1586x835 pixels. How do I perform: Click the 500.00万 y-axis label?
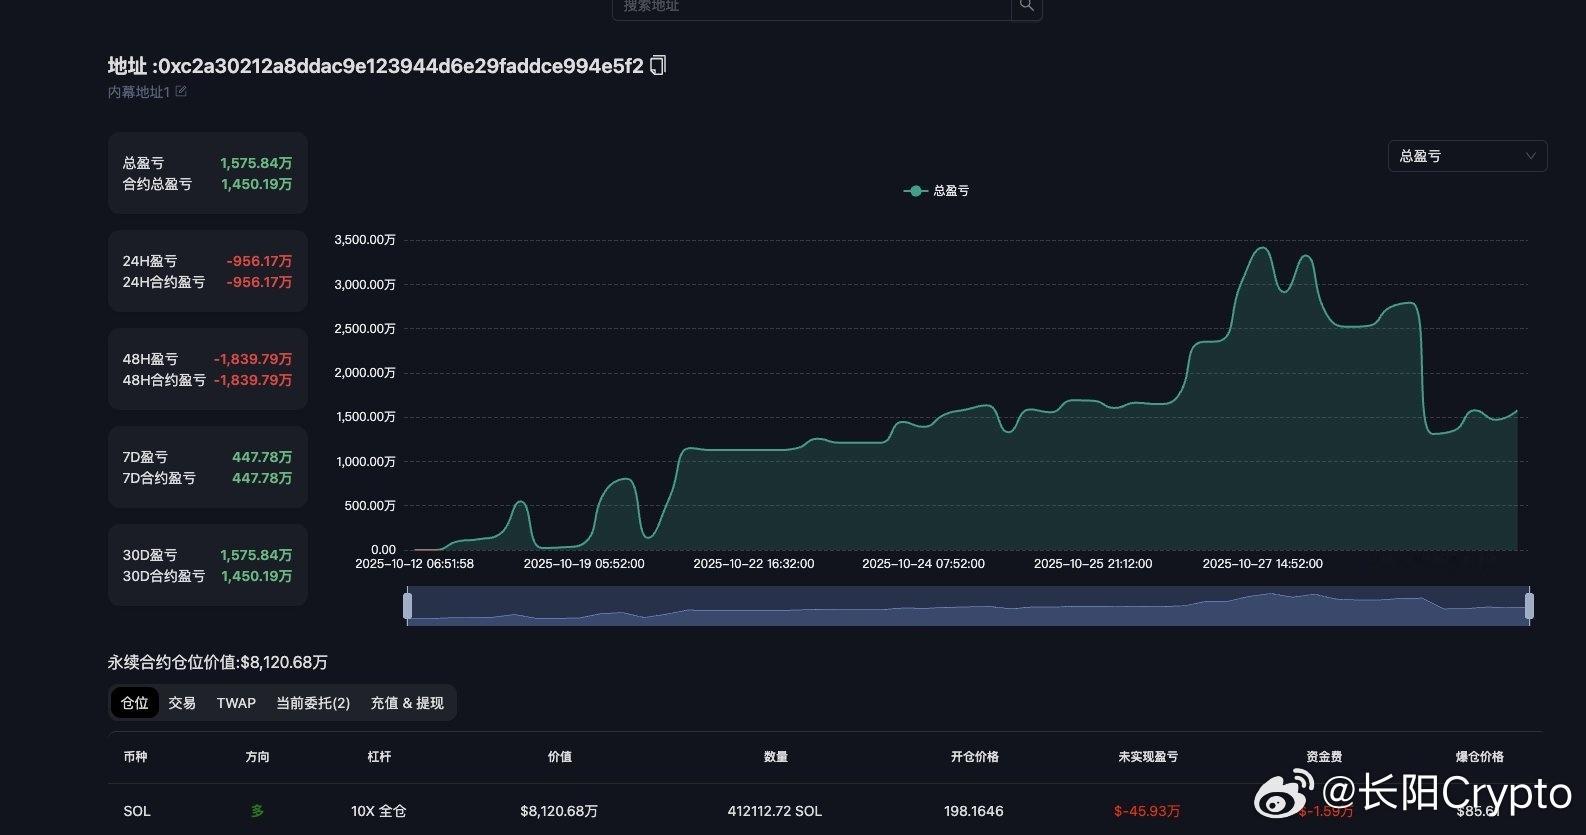click(x=370, y=505)
